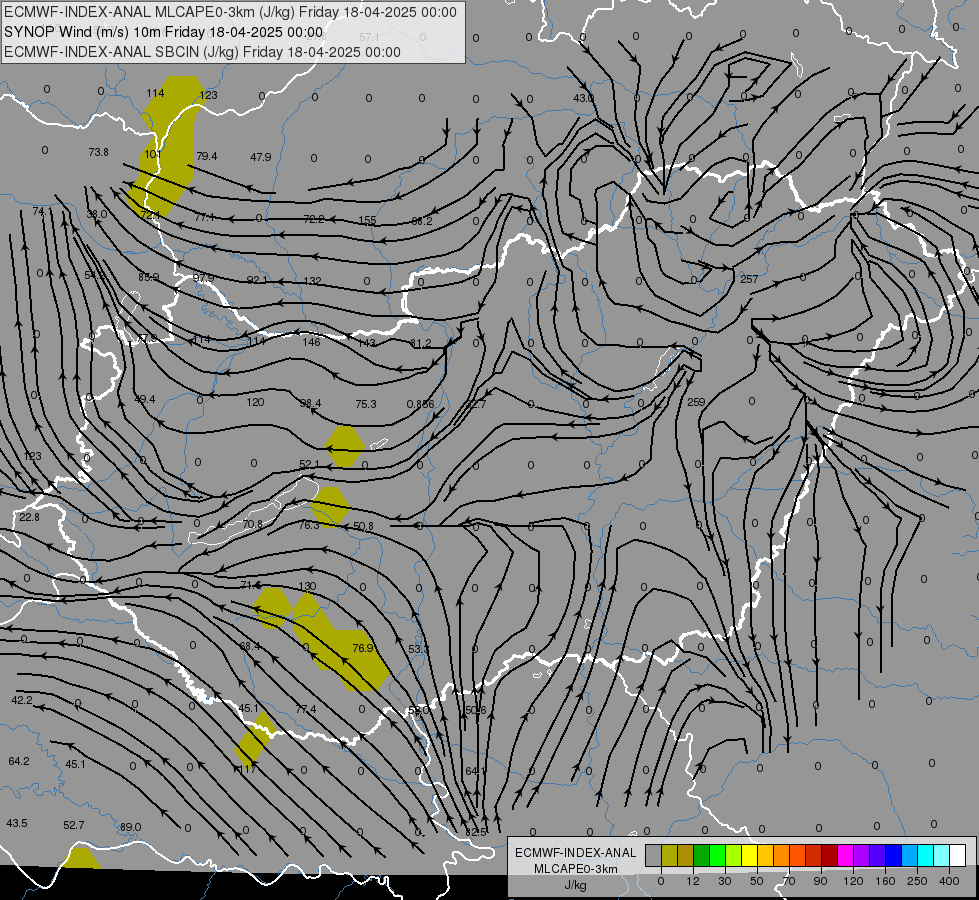Pick the olive-yellow swatch next to gray

(x=669, y=856)
